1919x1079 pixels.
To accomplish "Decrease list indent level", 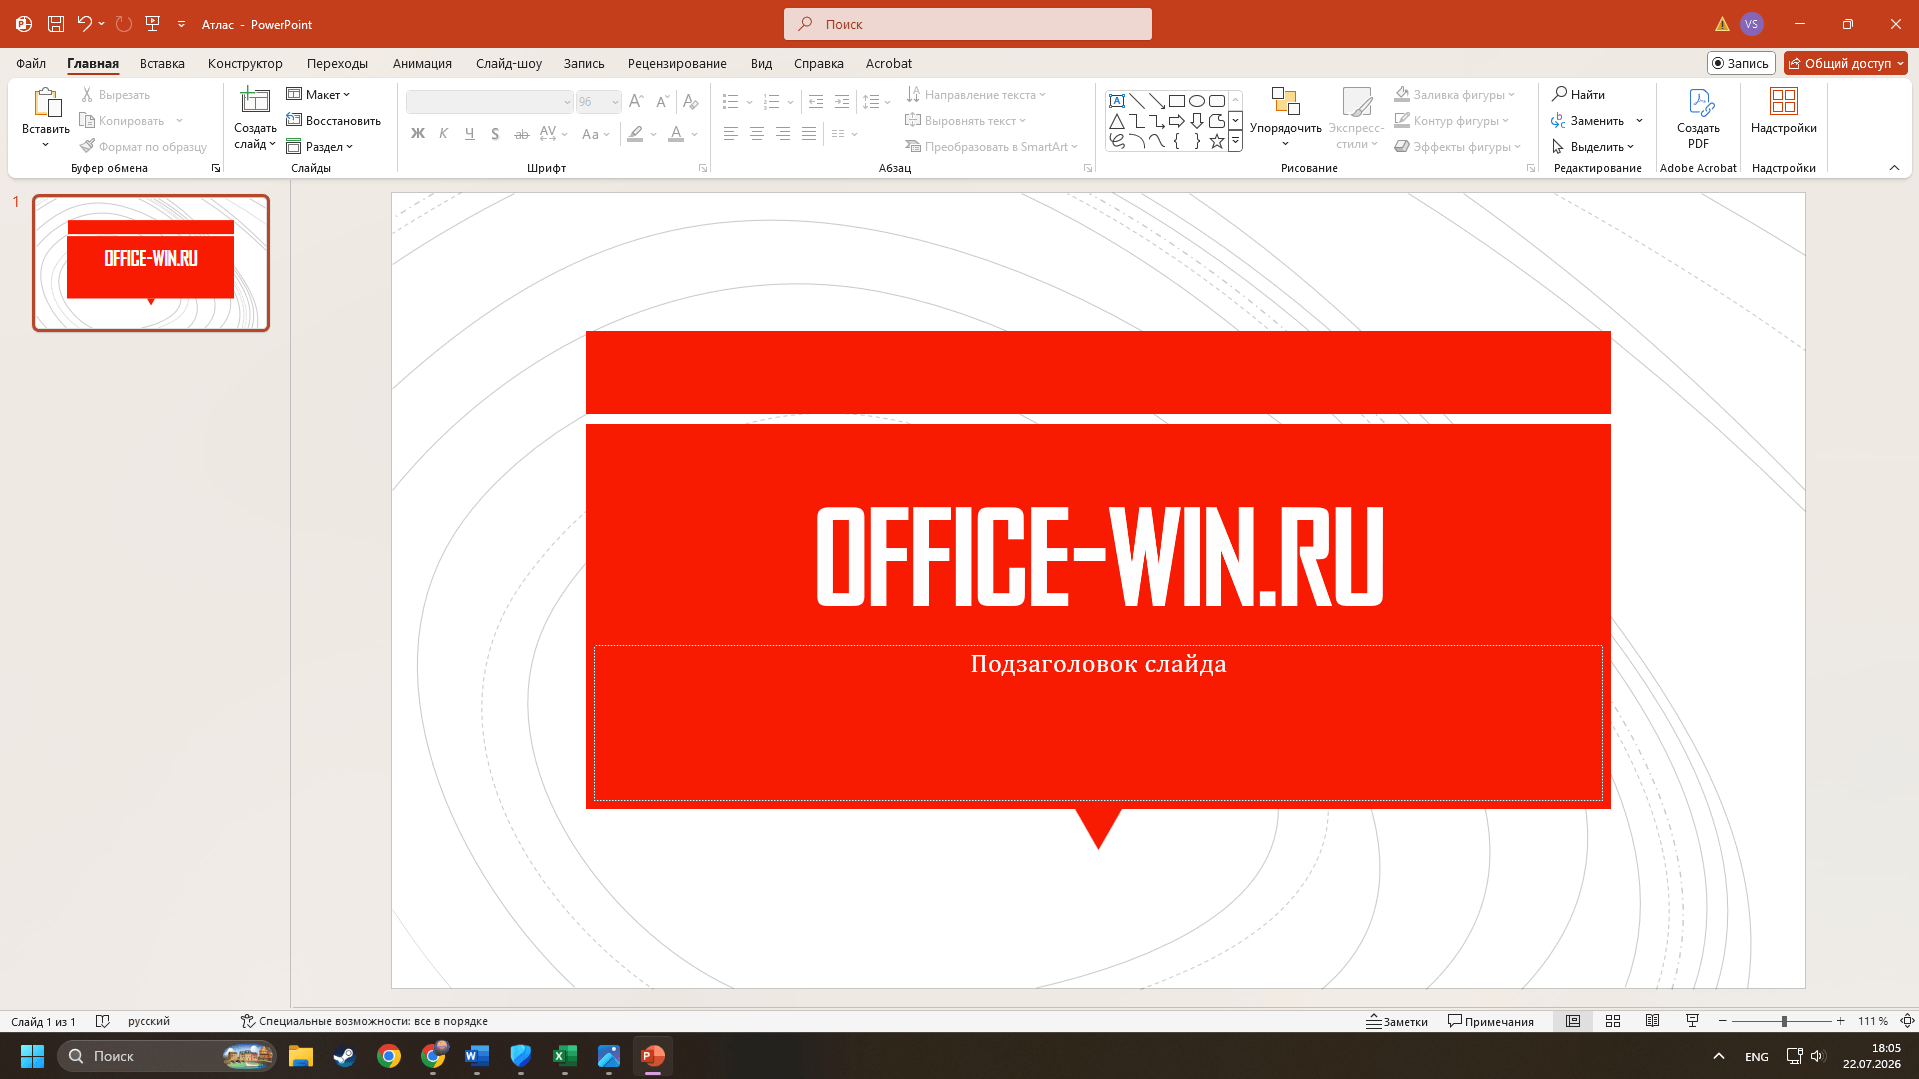I will coord(816,102).
